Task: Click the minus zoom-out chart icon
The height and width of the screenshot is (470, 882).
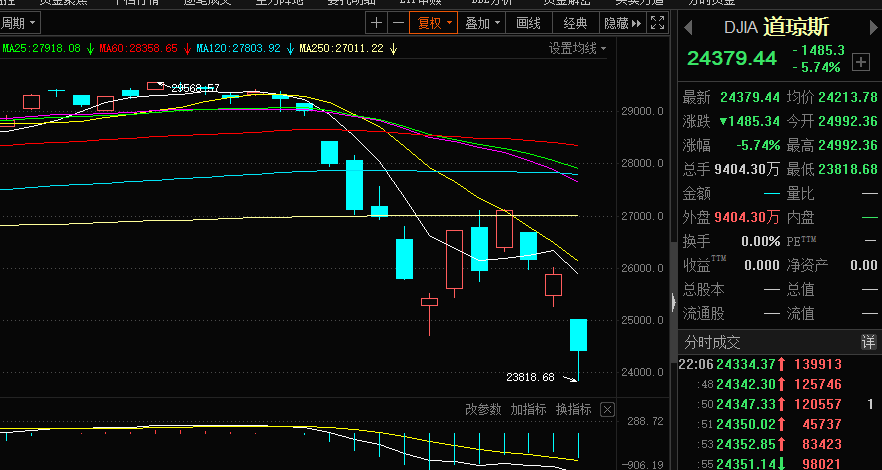Action: 398,22
